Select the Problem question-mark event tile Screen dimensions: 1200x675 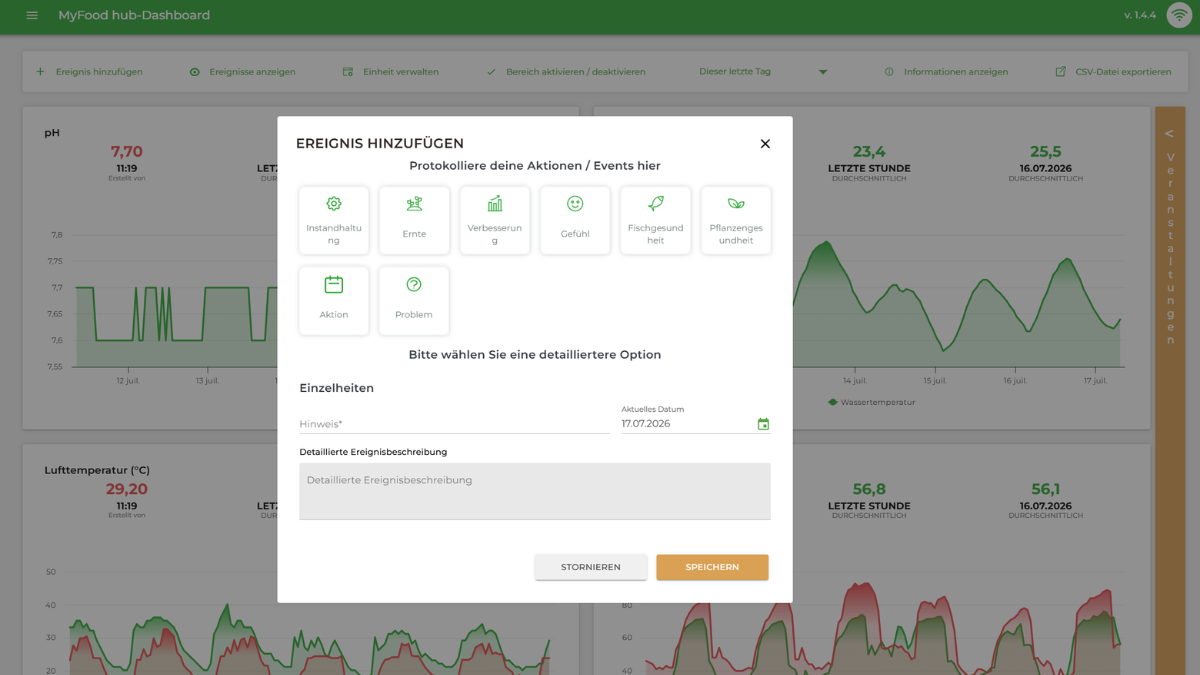click(x=414, y=300)
